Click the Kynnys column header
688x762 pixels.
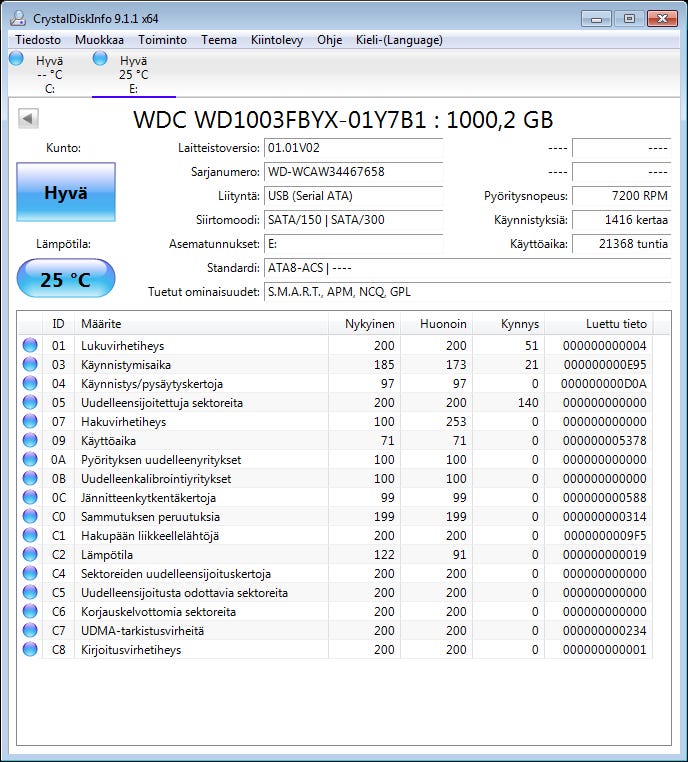(x=508, y=324)
